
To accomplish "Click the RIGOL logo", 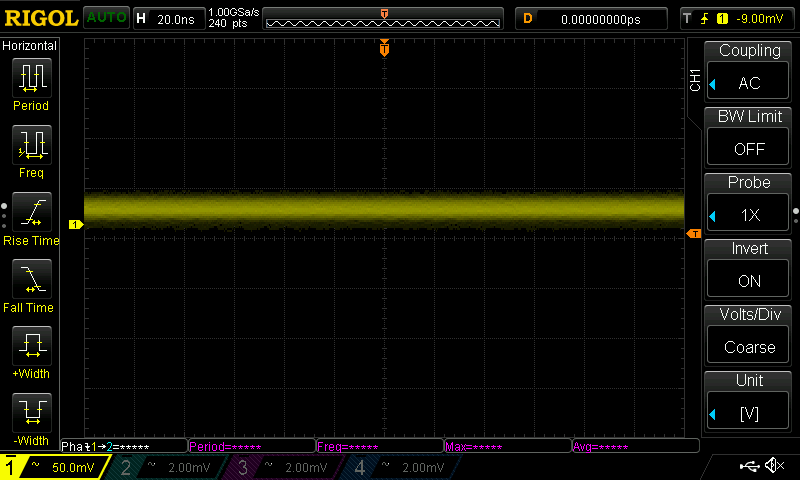I will click(41, 19).
